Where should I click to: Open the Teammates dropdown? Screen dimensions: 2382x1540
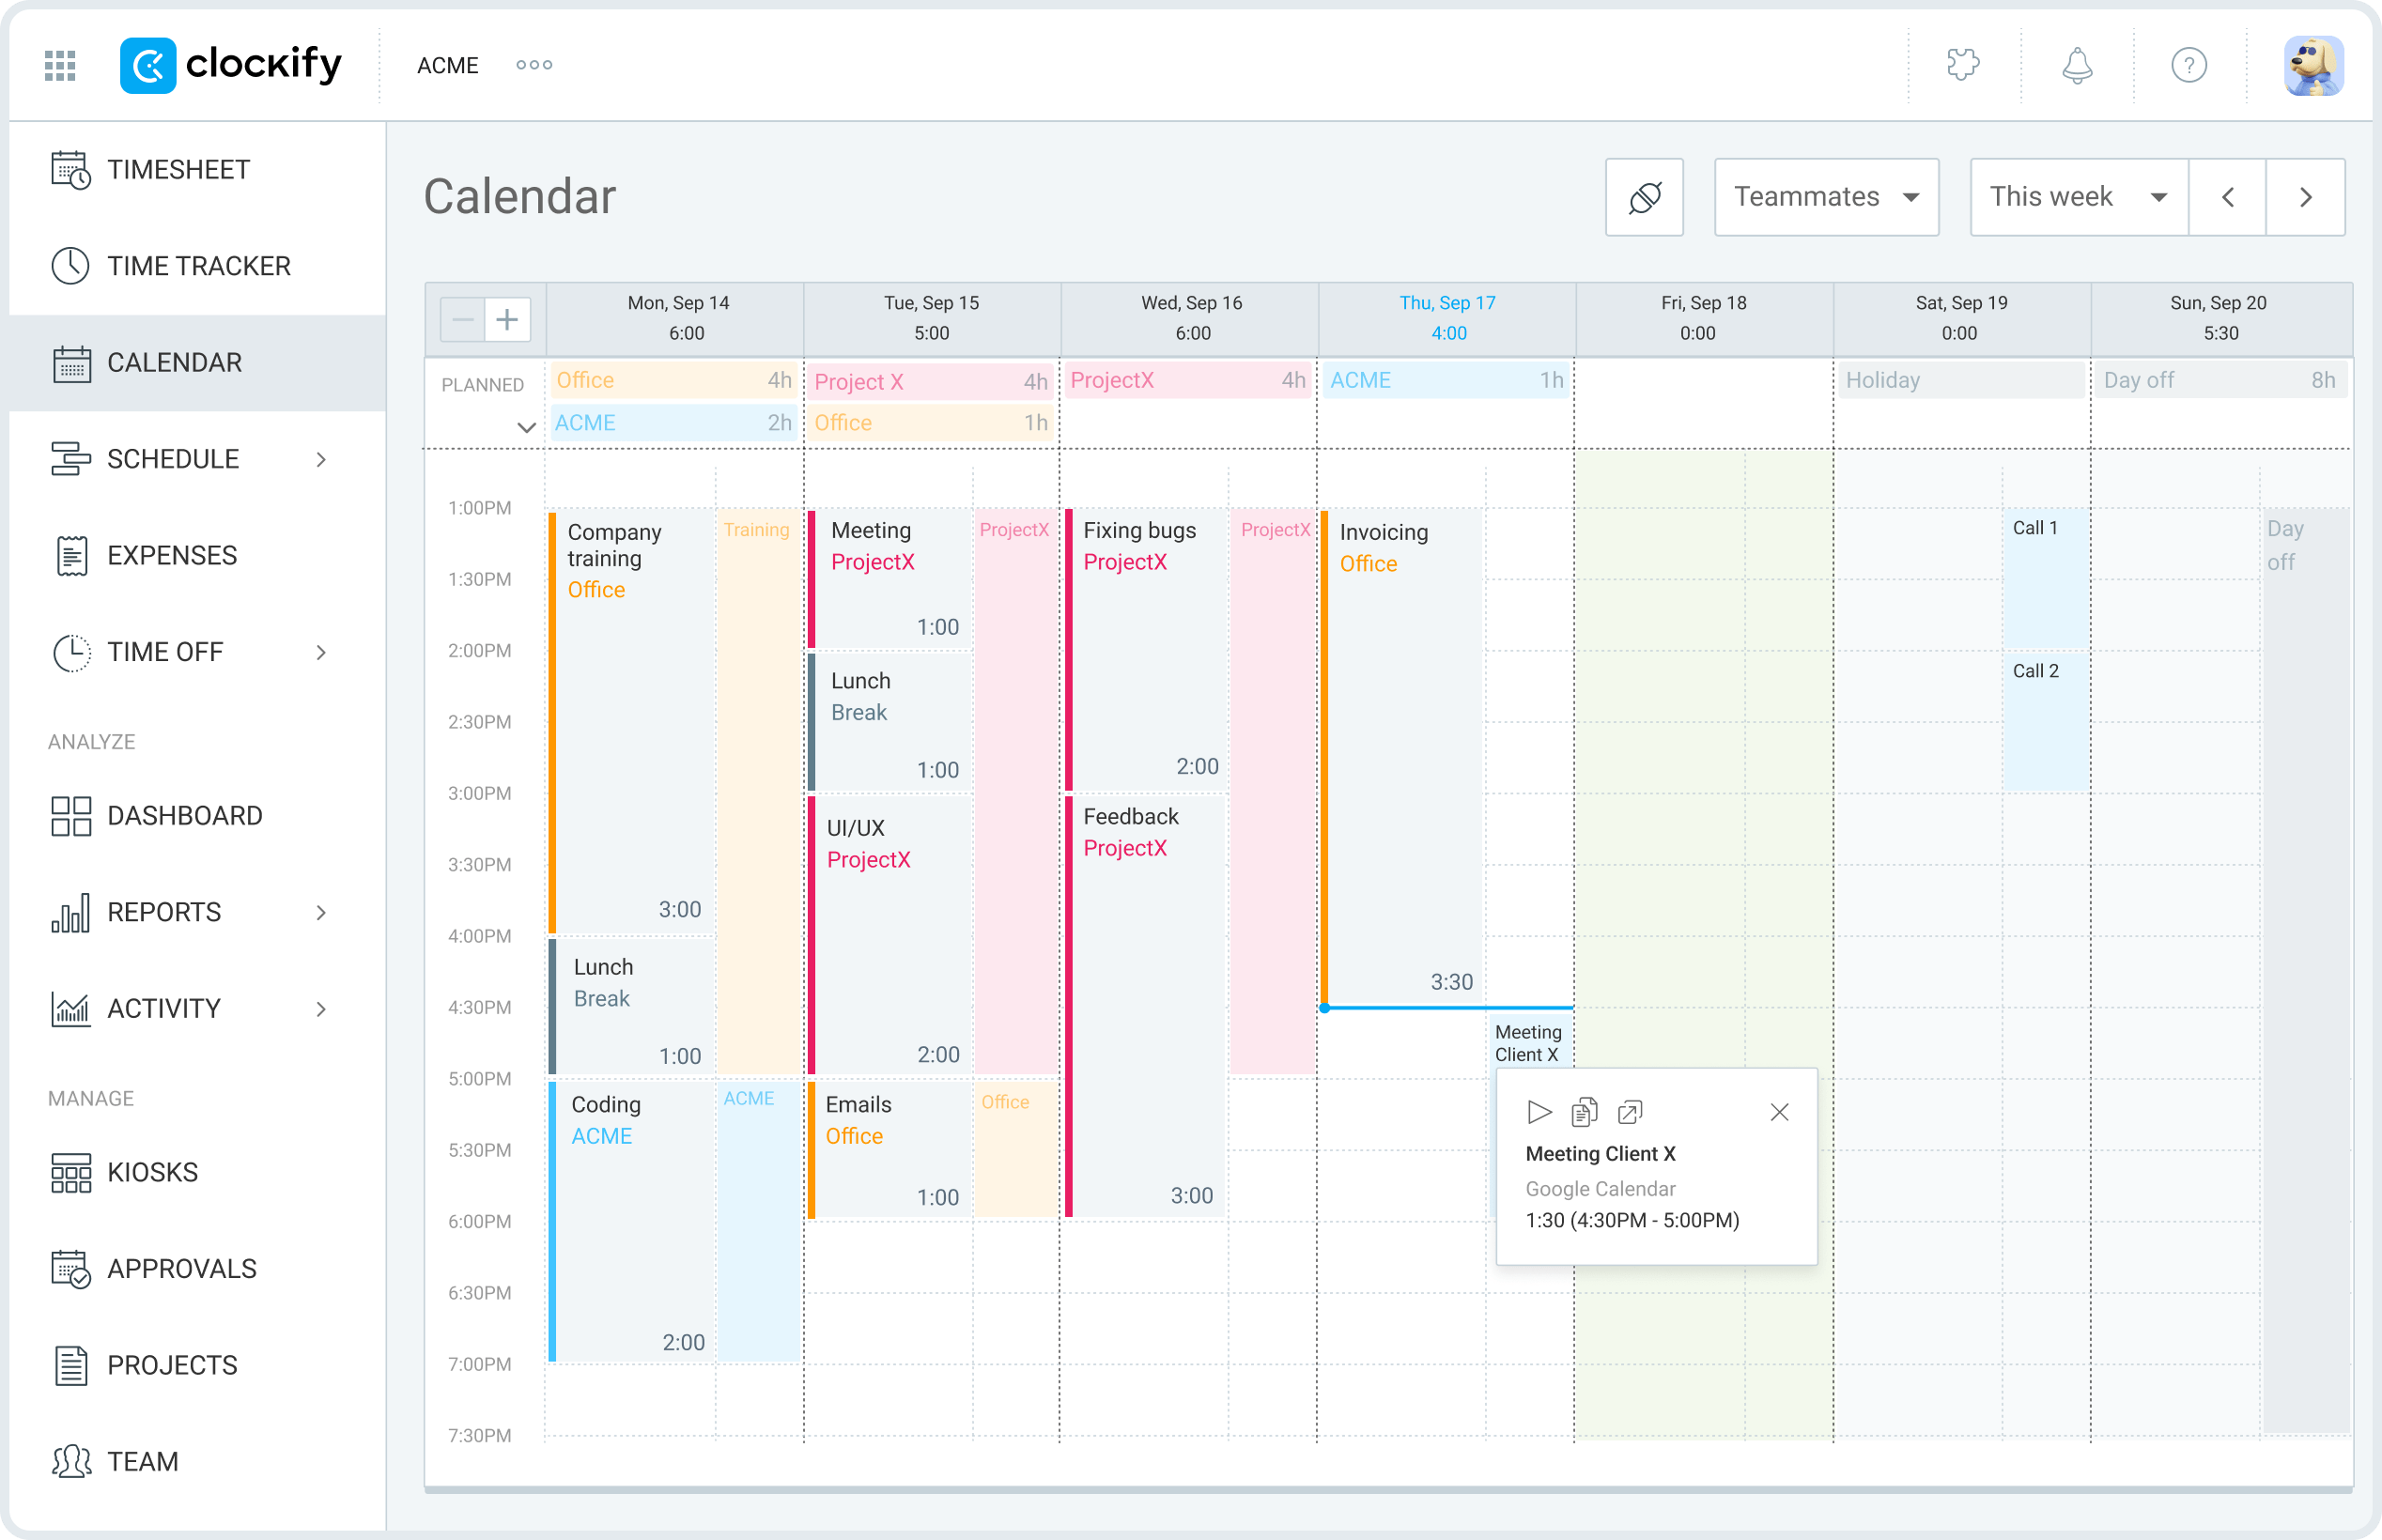pos(1826,196)
